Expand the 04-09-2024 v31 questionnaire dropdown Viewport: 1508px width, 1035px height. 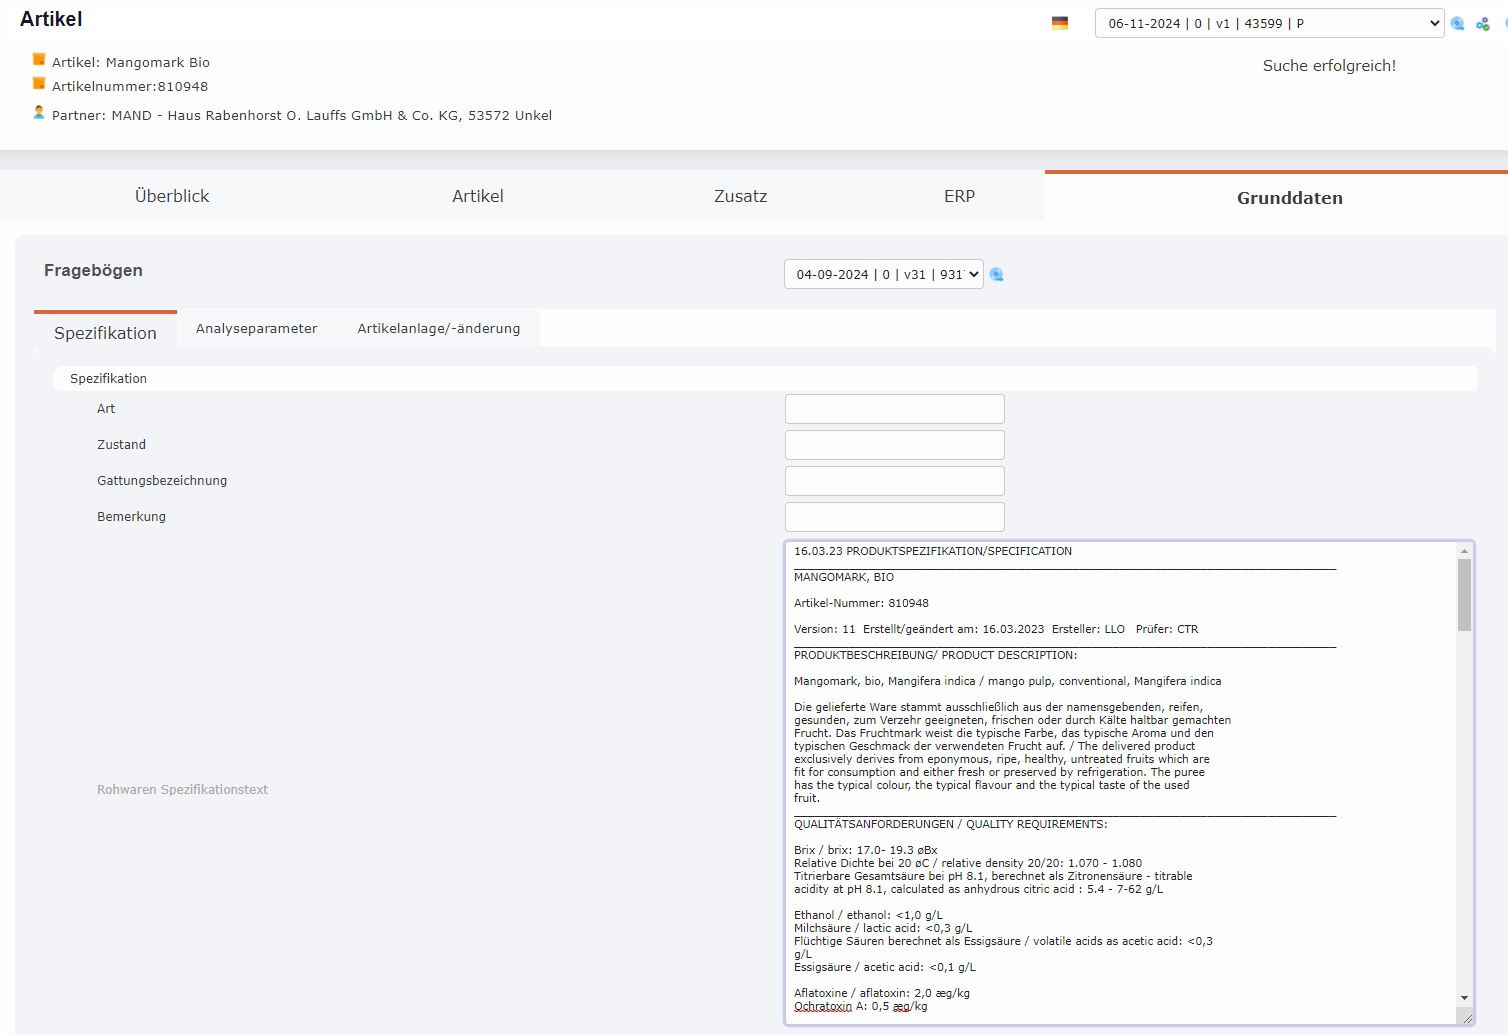(x=883, y=274)
